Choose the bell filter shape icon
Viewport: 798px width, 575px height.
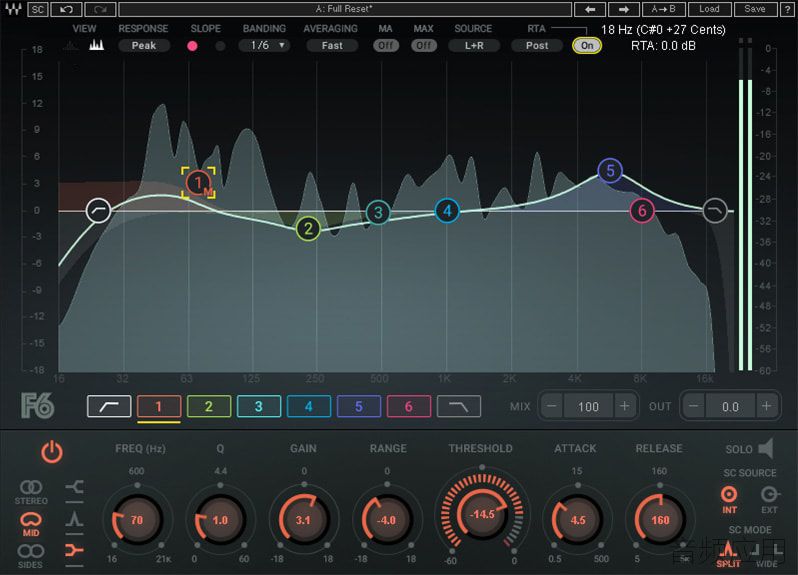[74, 519]
